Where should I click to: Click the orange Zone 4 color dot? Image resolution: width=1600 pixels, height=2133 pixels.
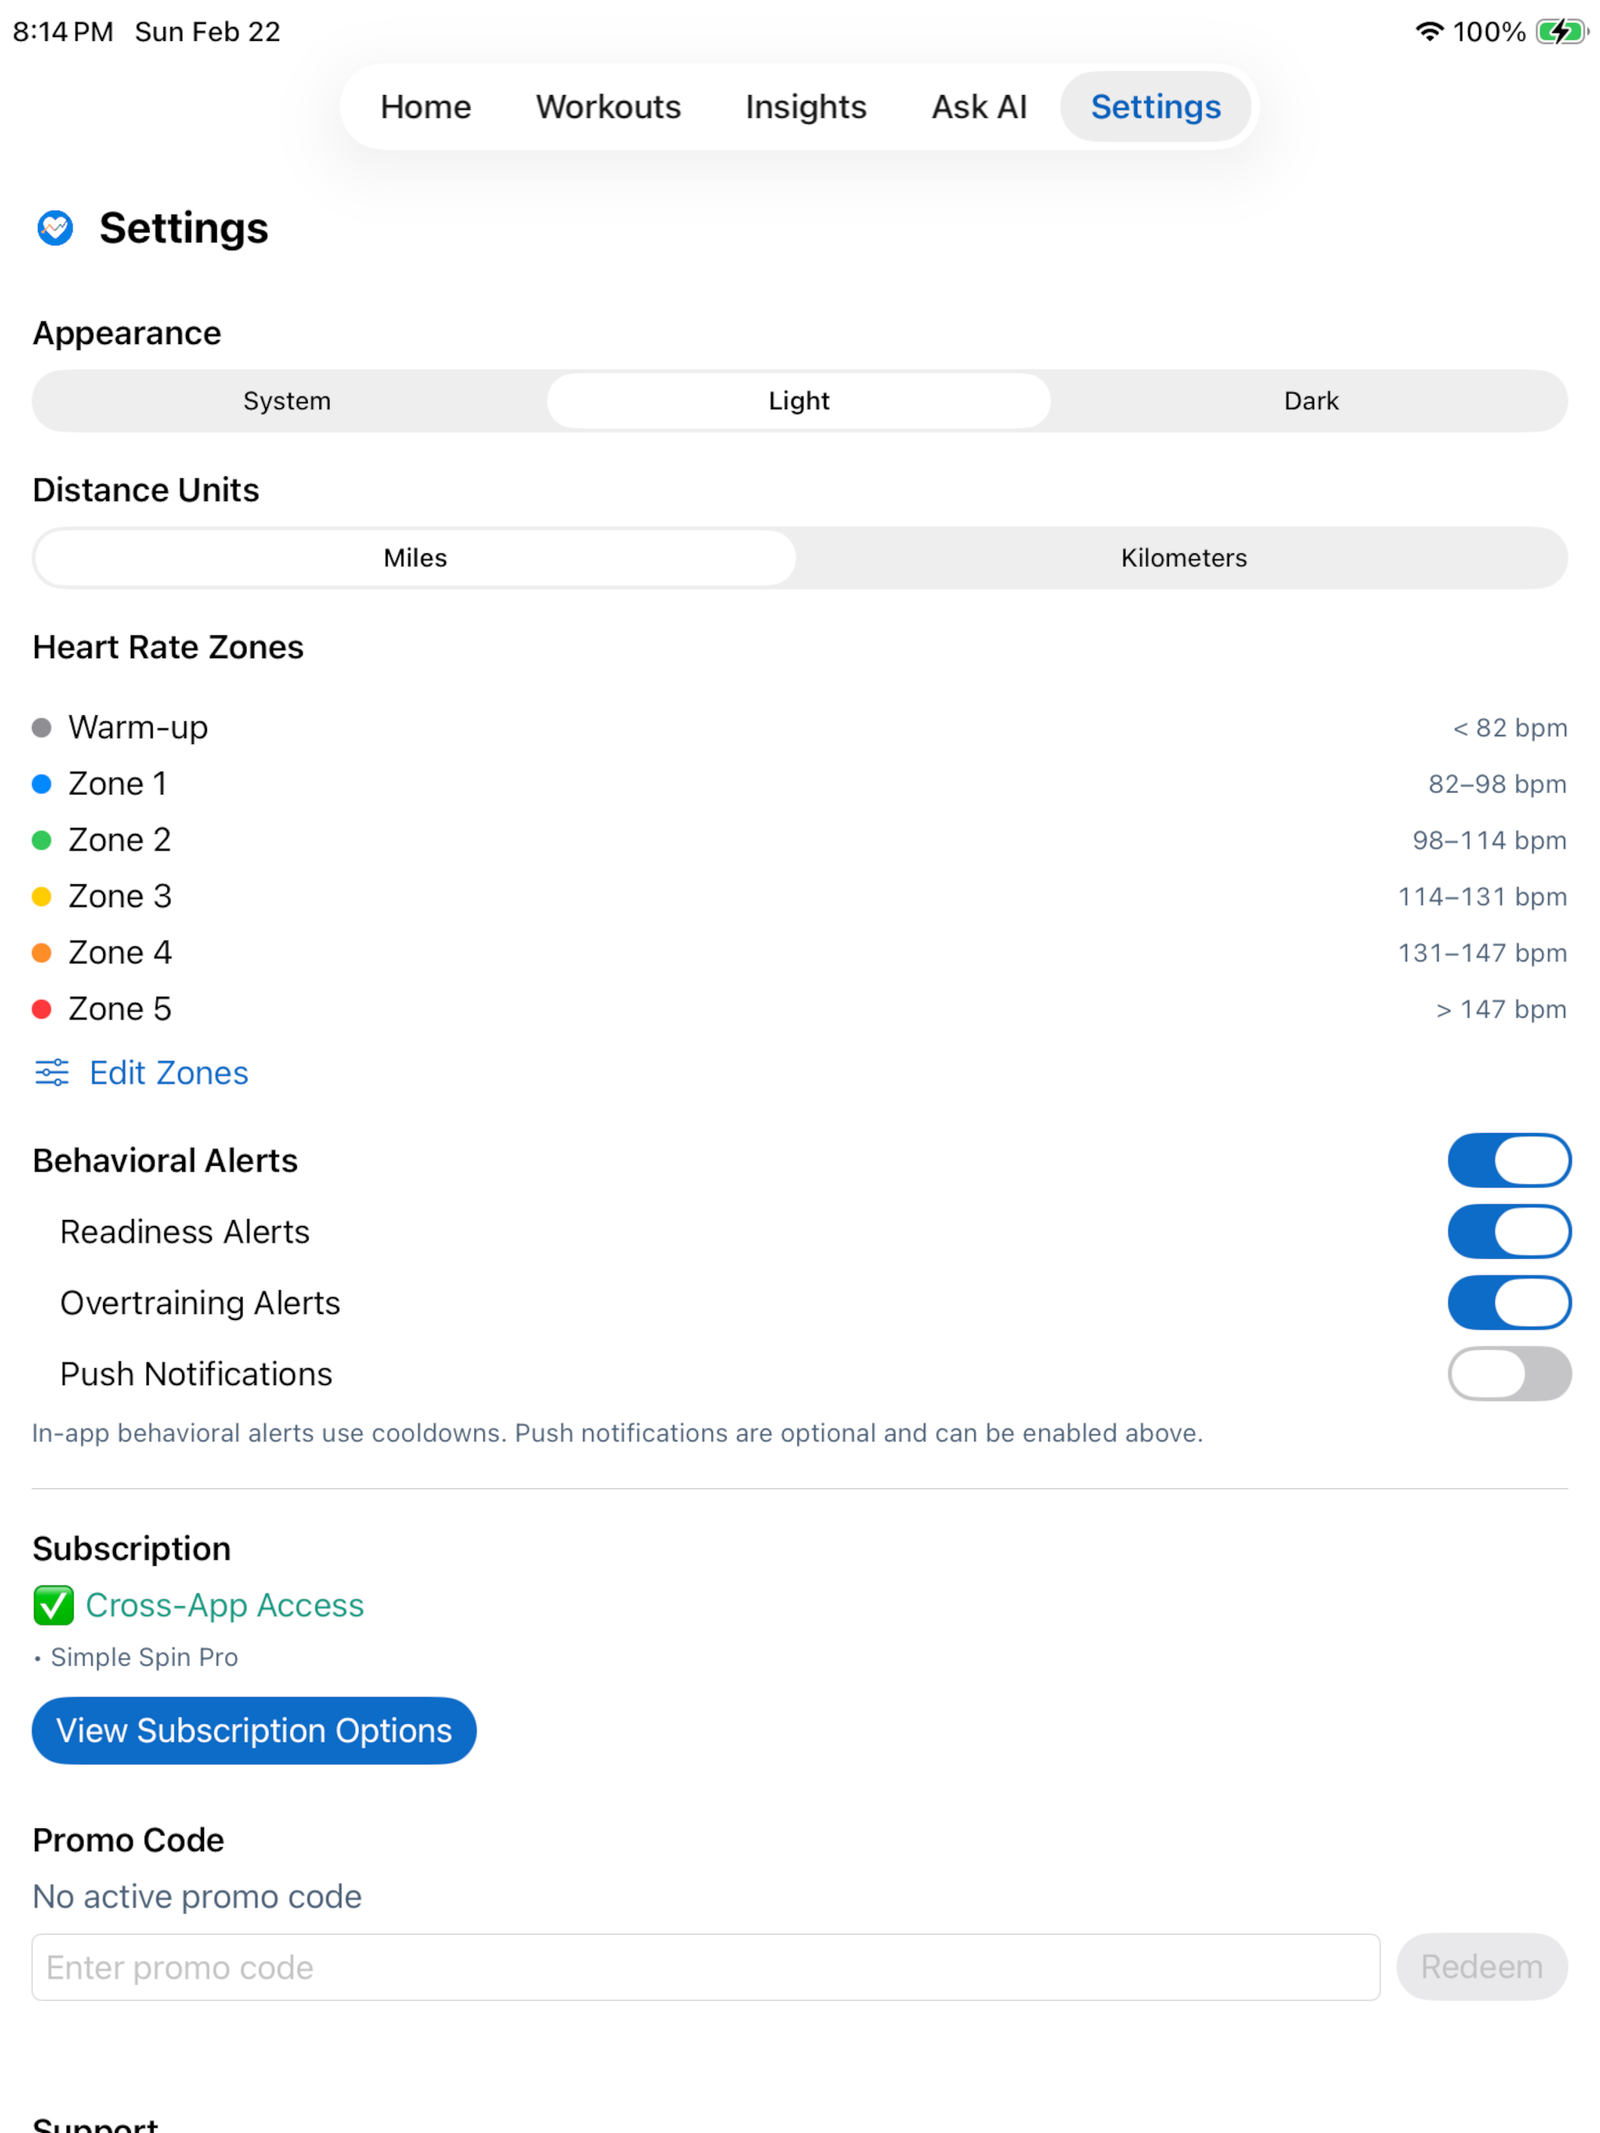click(41, 952)
